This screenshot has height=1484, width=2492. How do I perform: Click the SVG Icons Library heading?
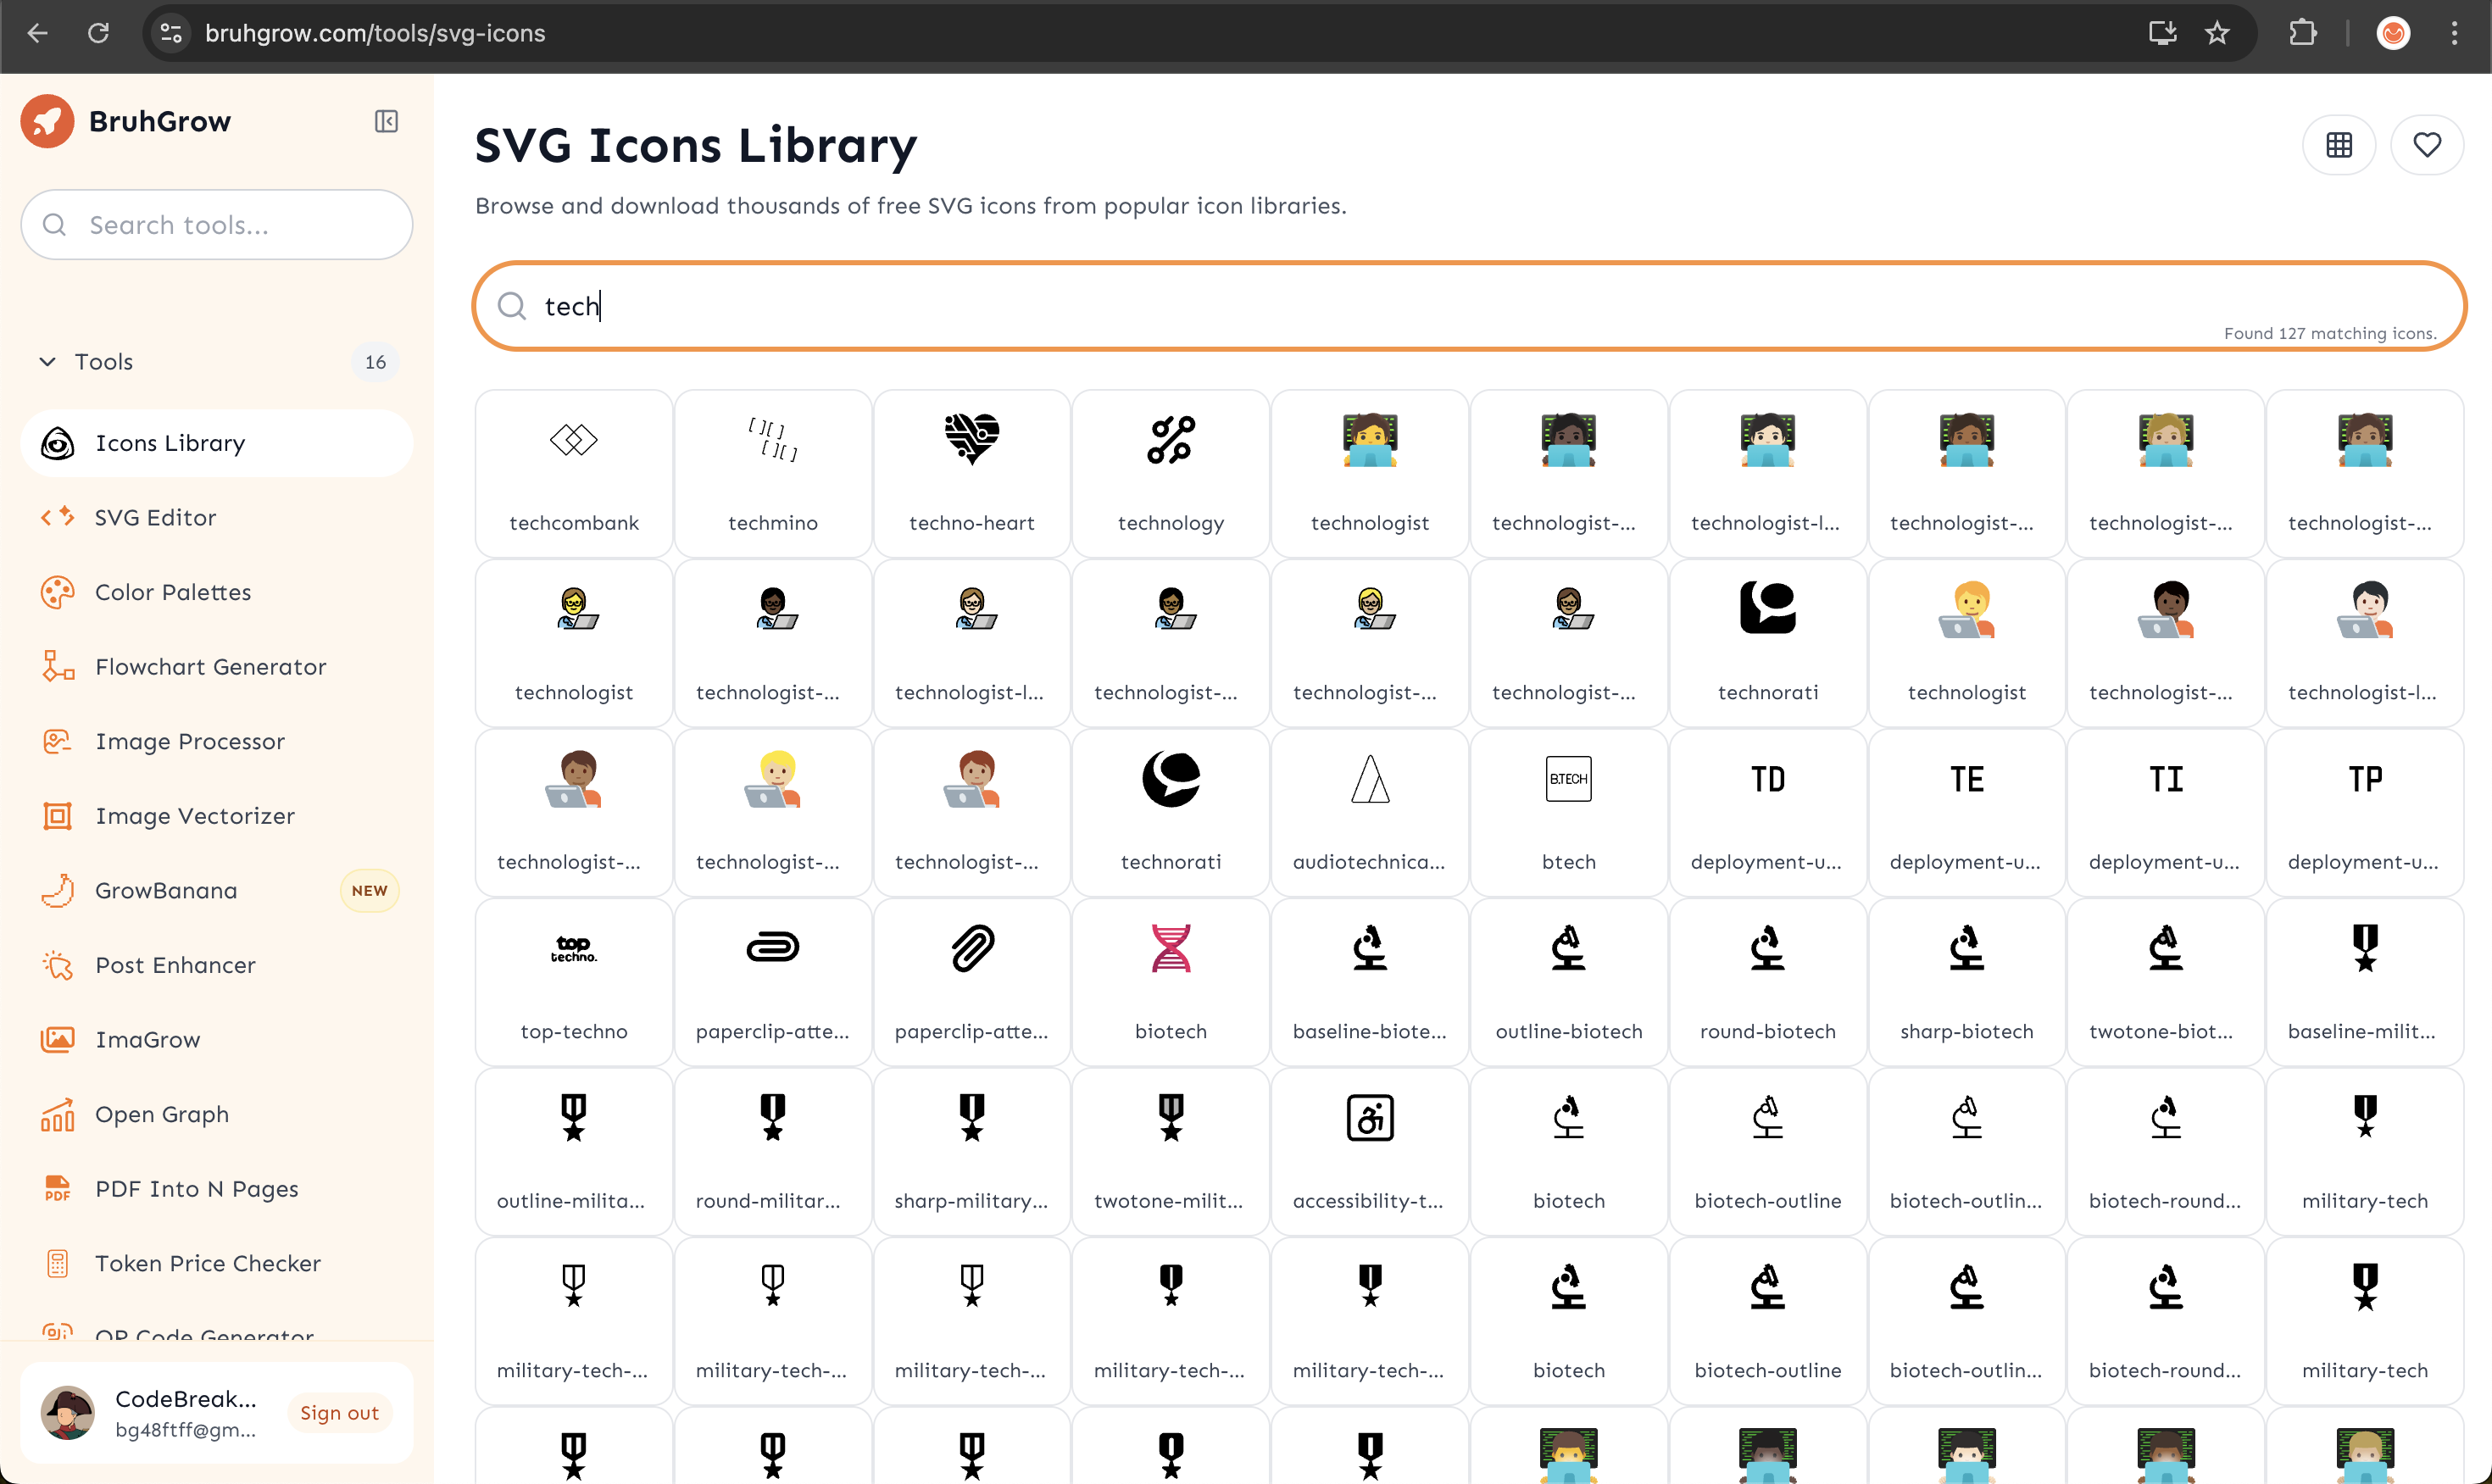[696, 145]
